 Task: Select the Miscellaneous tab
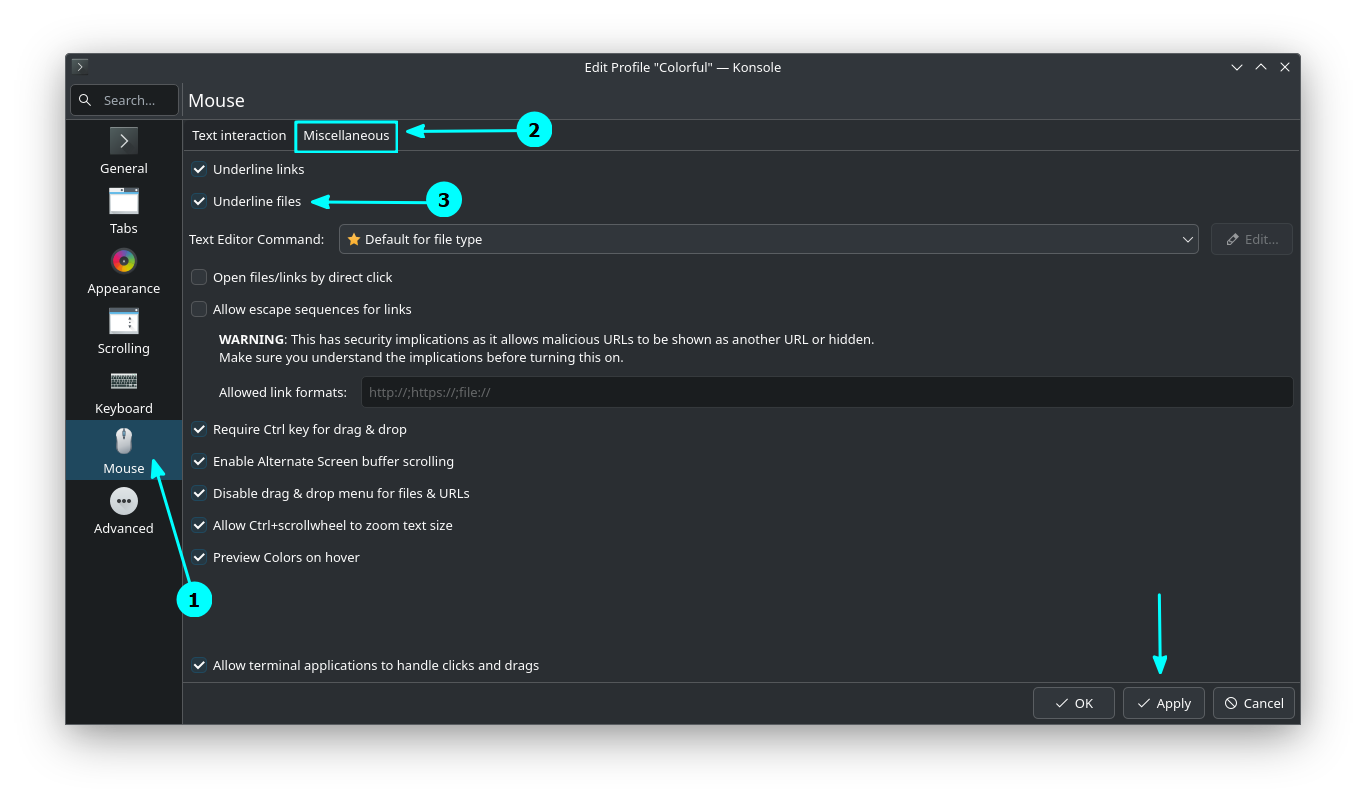(345, 135)
